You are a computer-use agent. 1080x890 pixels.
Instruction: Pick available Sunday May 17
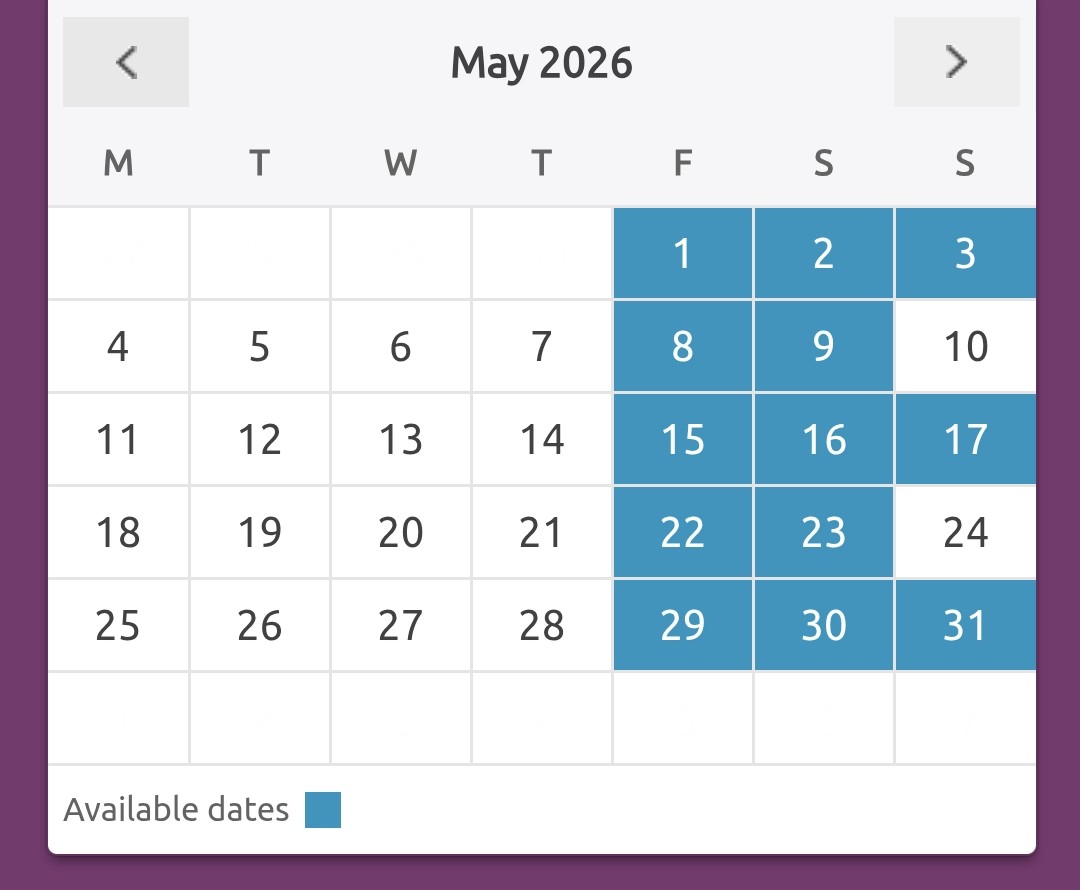point(965,440)
